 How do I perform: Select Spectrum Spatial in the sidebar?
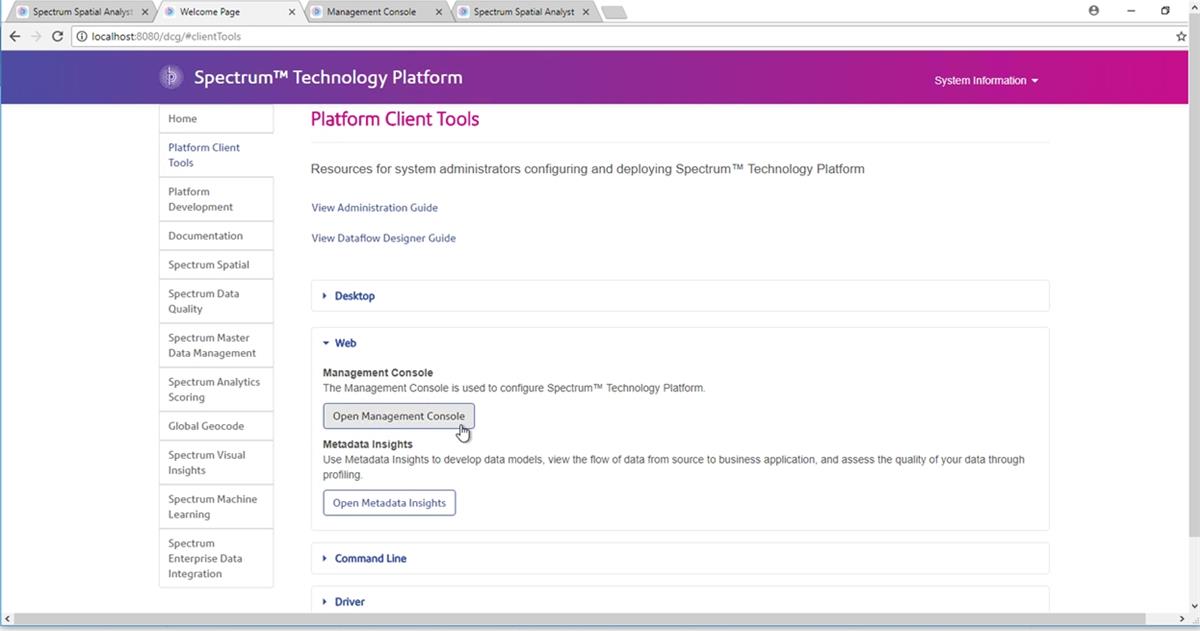[209, 265]
